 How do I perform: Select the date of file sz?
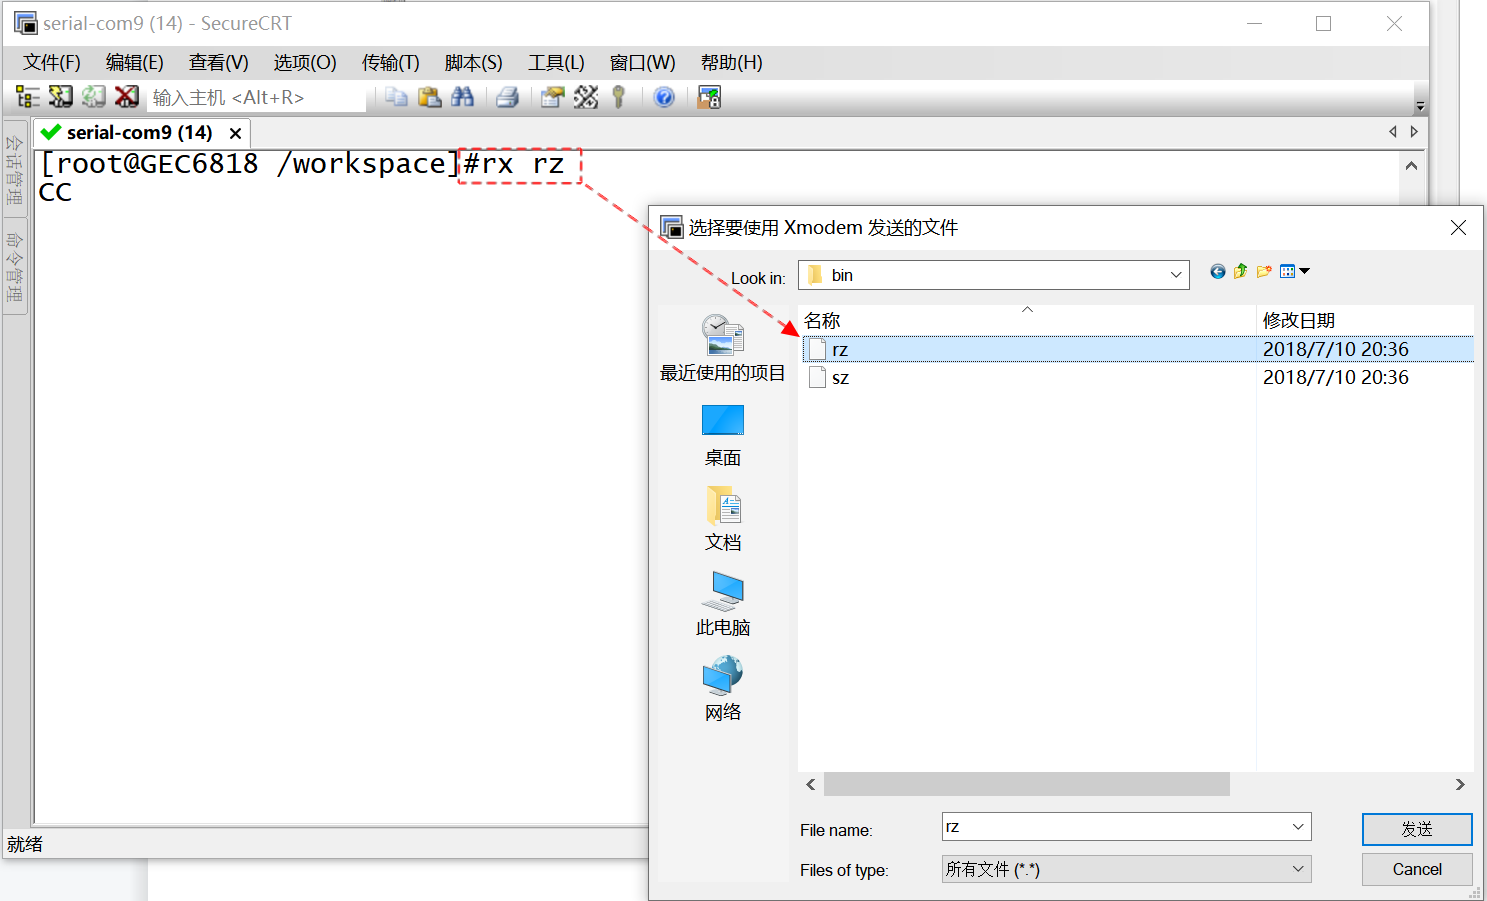click(1335, 377)
